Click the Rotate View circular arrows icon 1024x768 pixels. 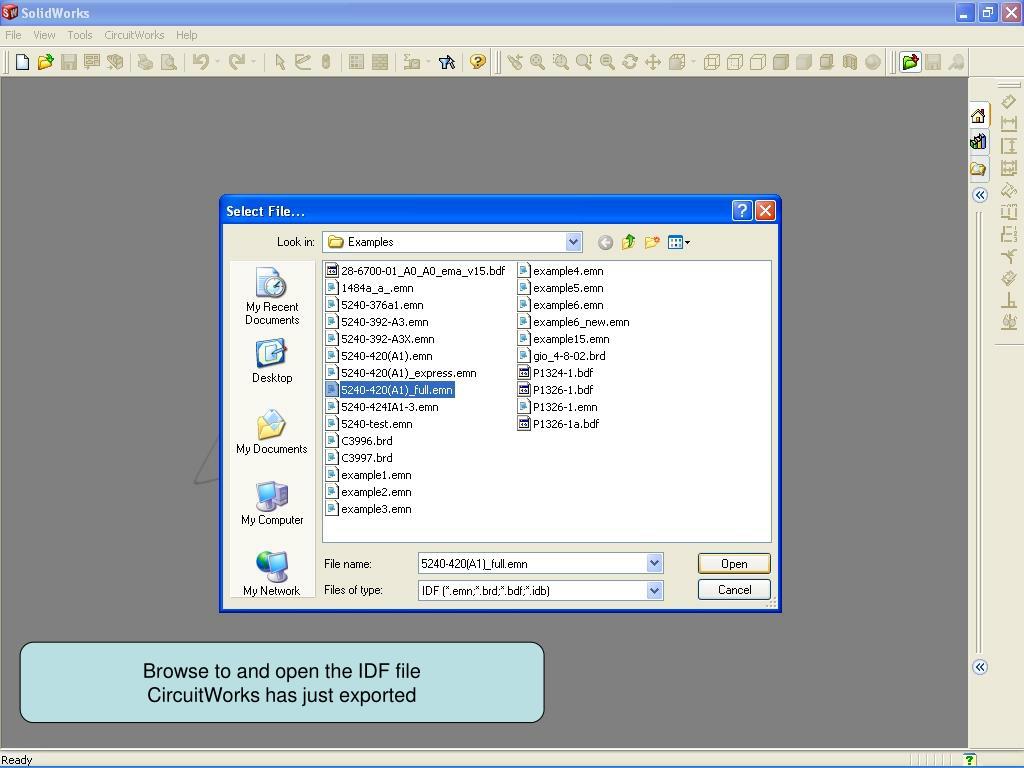(630, 62)
